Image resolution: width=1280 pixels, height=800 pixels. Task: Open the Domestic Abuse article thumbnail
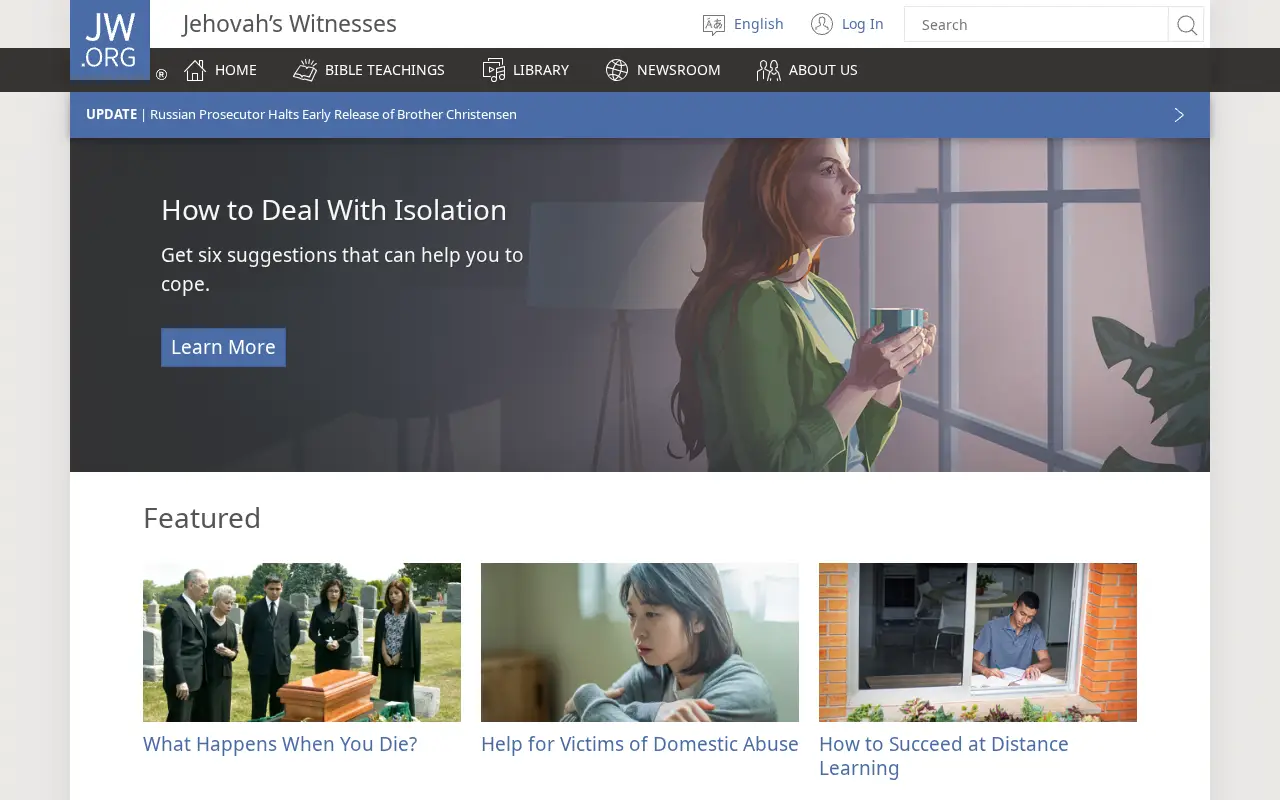coord(640,642)
